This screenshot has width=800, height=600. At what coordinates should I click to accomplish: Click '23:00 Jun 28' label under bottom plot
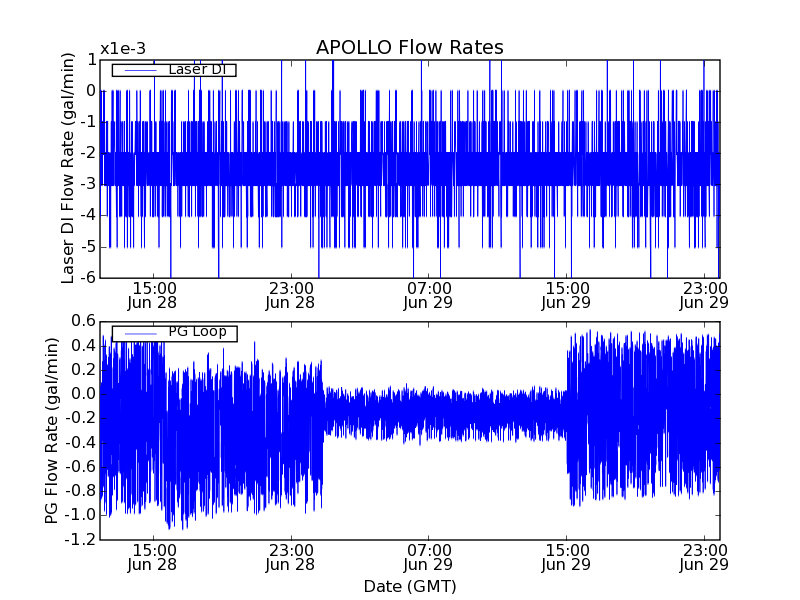[x=290, y=558]
